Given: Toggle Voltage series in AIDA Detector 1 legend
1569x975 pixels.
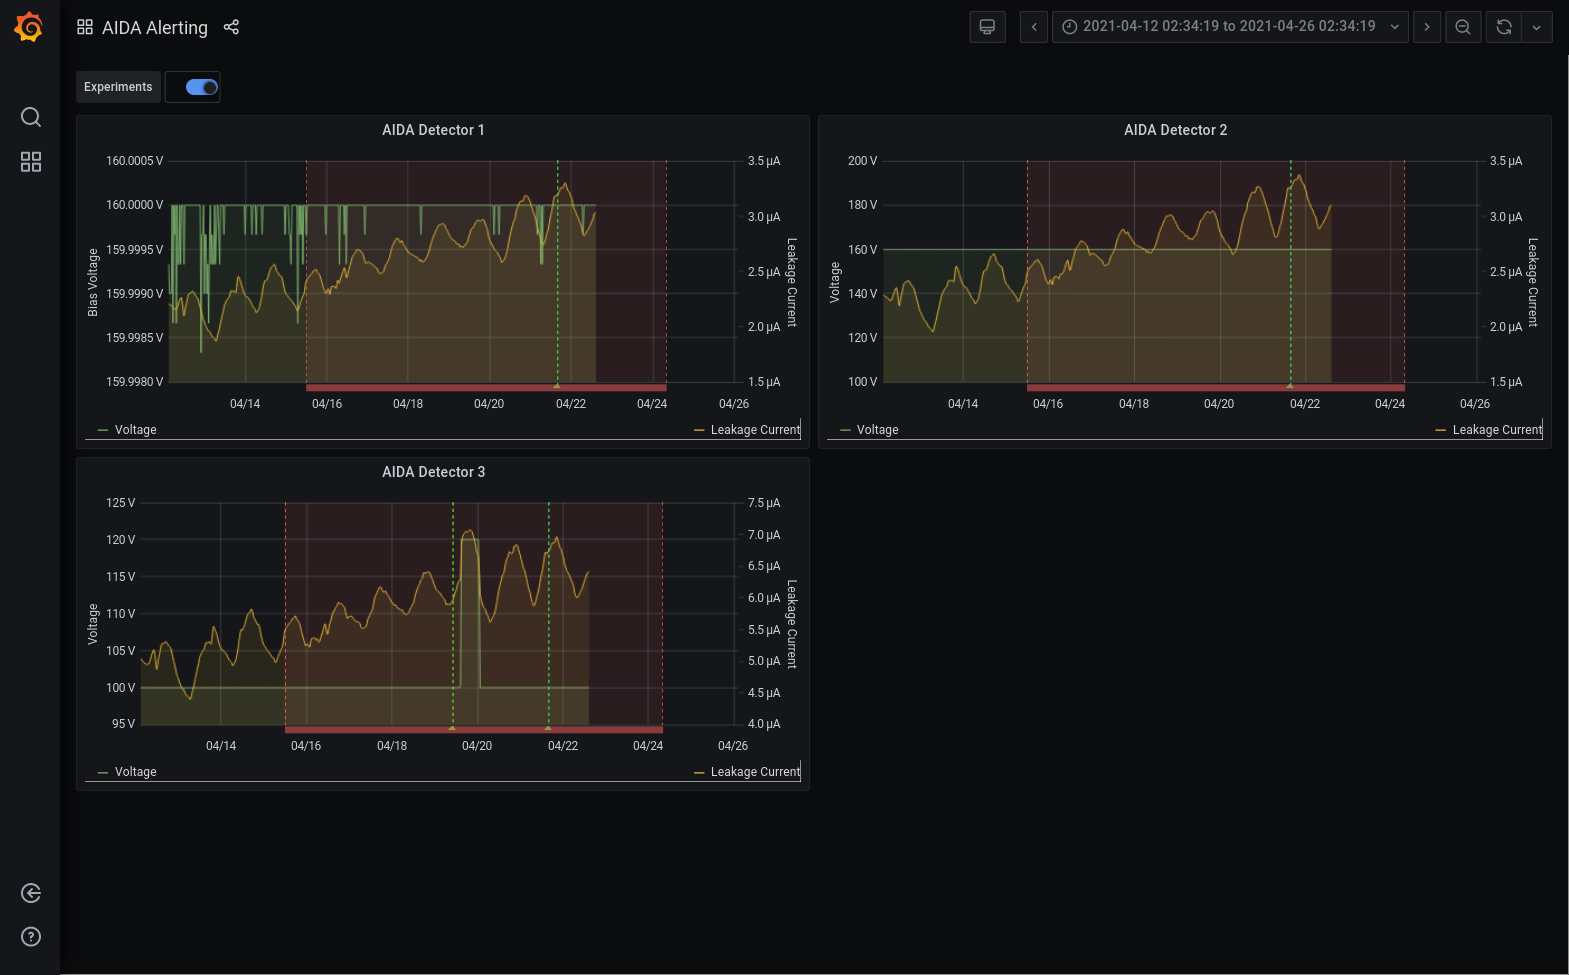Looking at the screenshot, I should 135,430.
